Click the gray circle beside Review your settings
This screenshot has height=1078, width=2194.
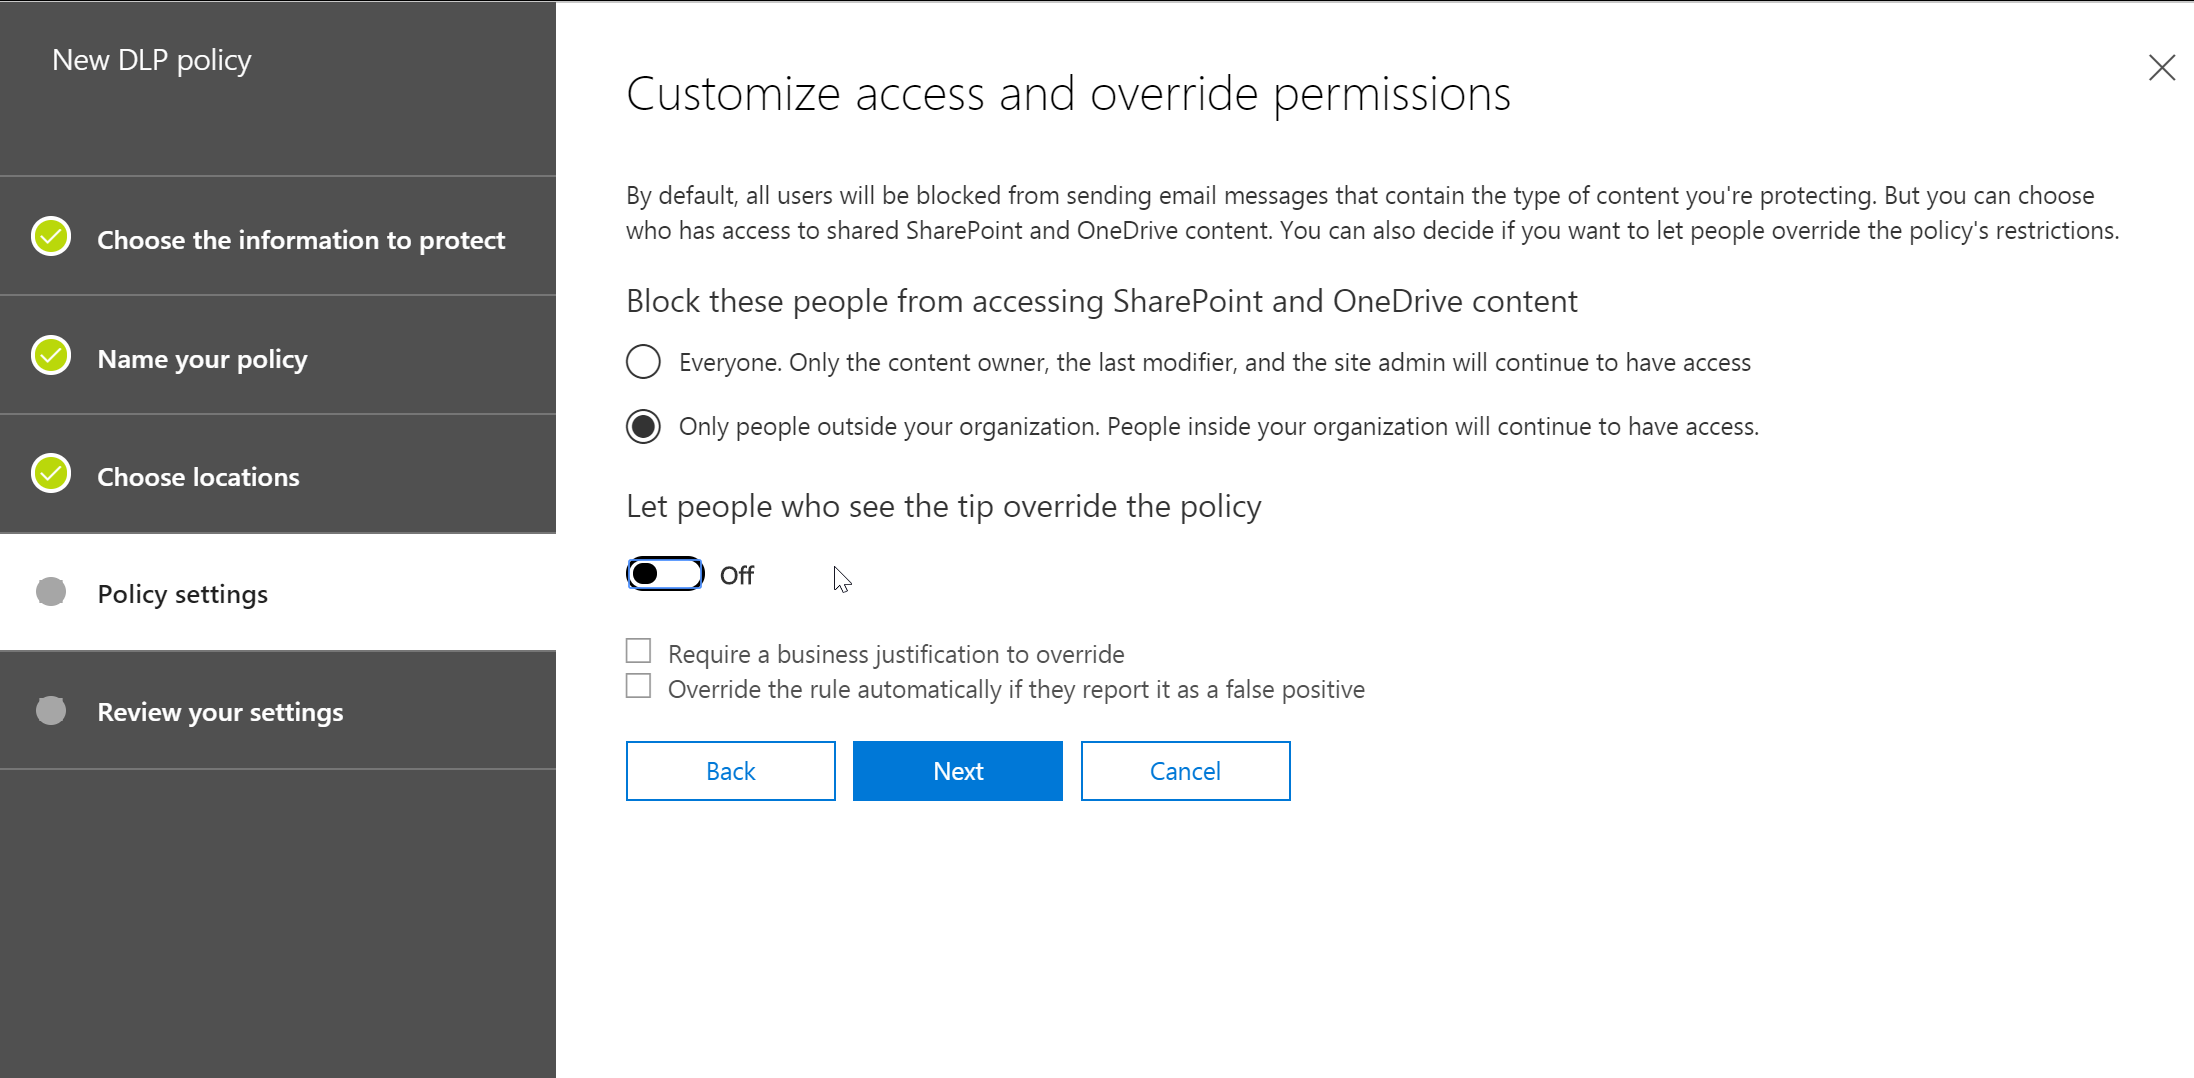51,711
